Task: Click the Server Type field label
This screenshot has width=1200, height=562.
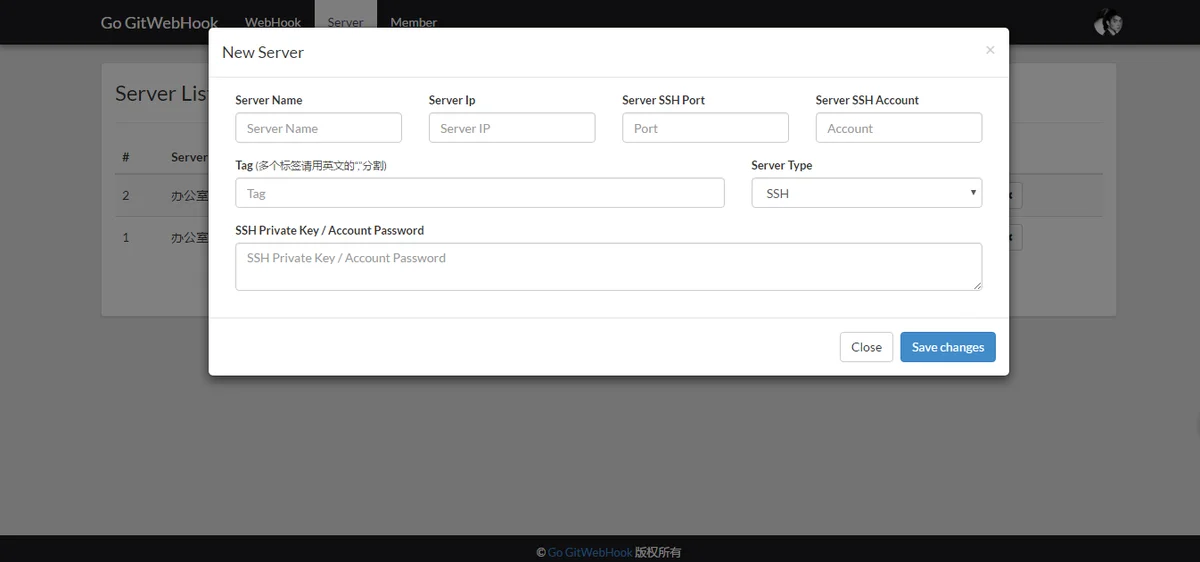Action: pos(781,165)
